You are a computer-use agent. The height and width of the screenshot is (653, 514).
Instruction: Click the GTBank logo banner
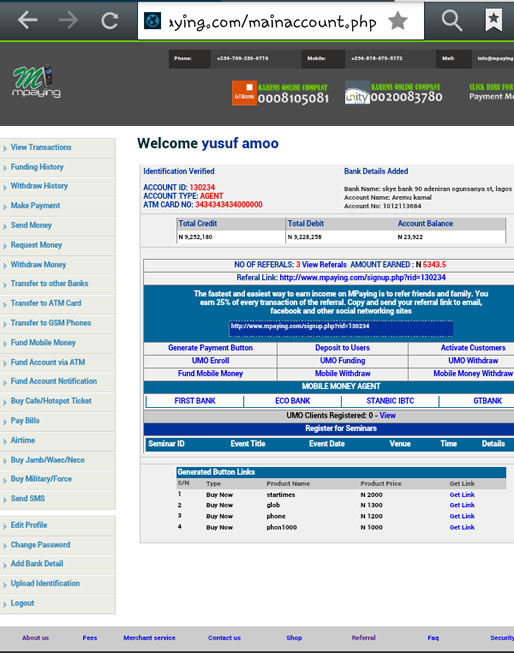coord(280,92)
